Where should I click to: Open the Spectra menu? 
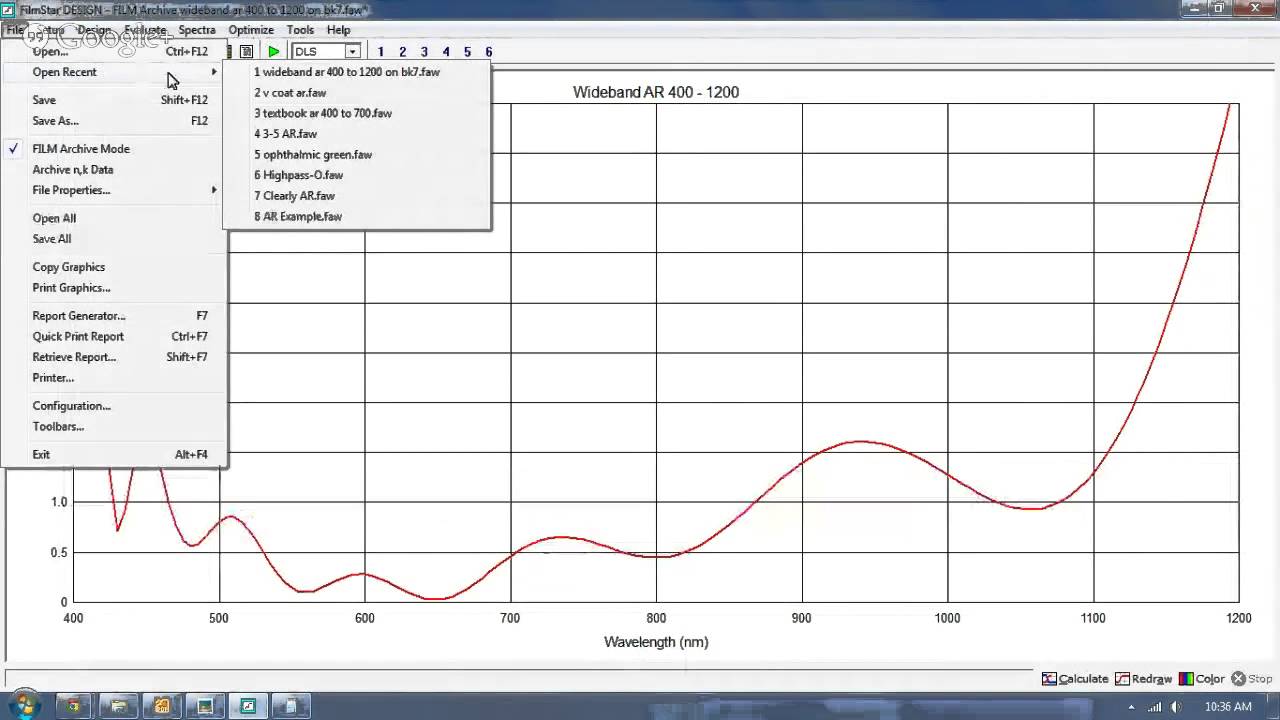pyautogui.click(x=197, y=30)
